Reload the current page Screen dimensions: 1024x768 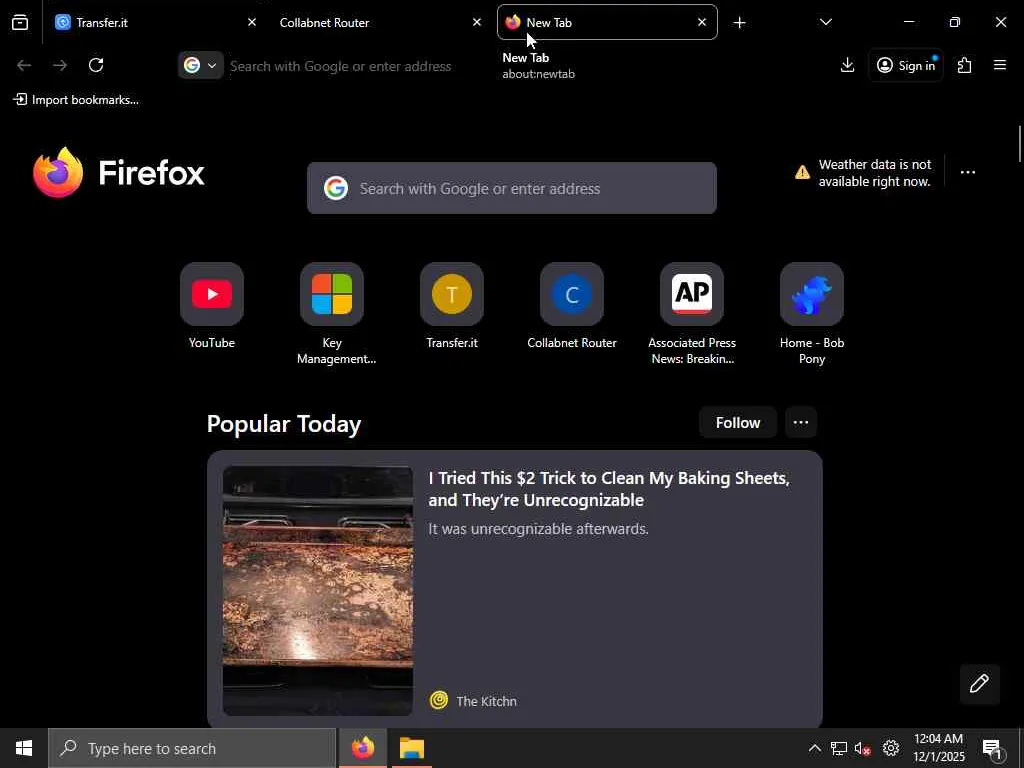[96, 65]
